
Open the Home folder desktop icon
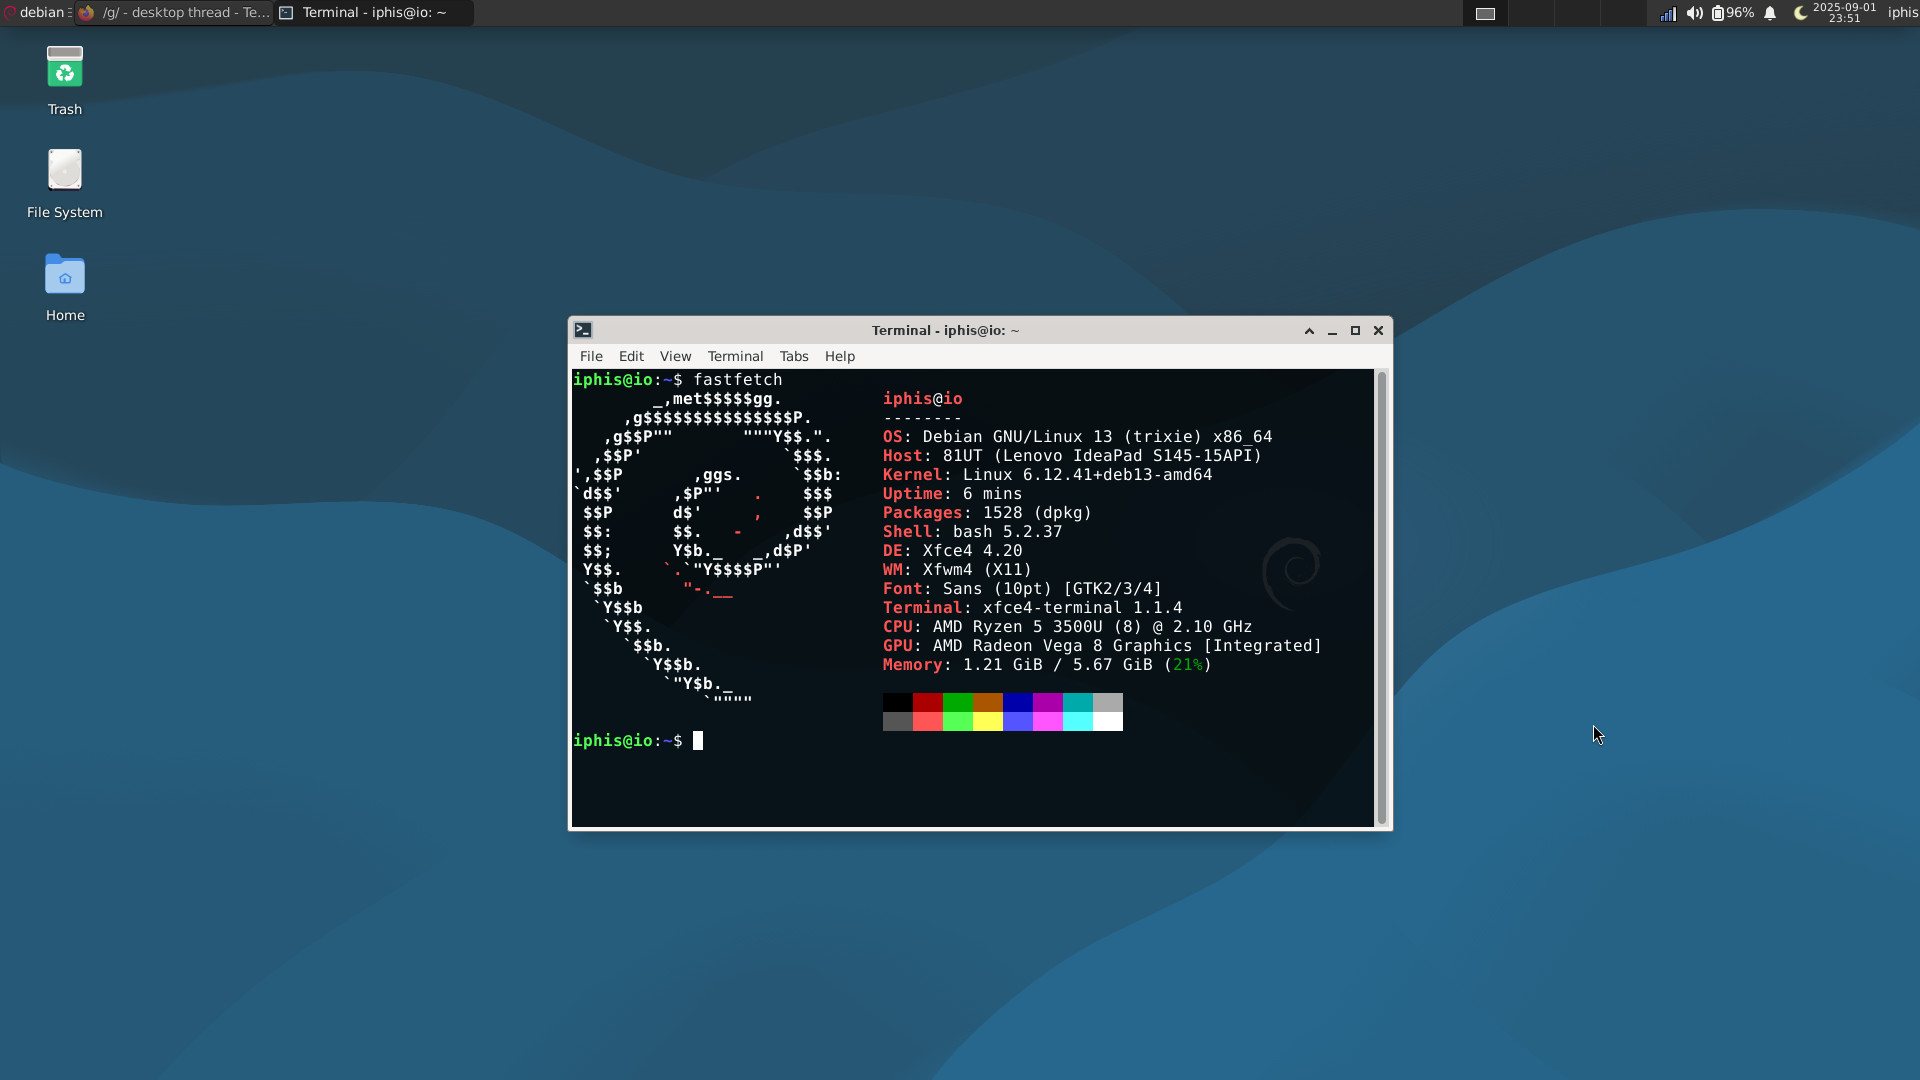click(x=65, y=287)
